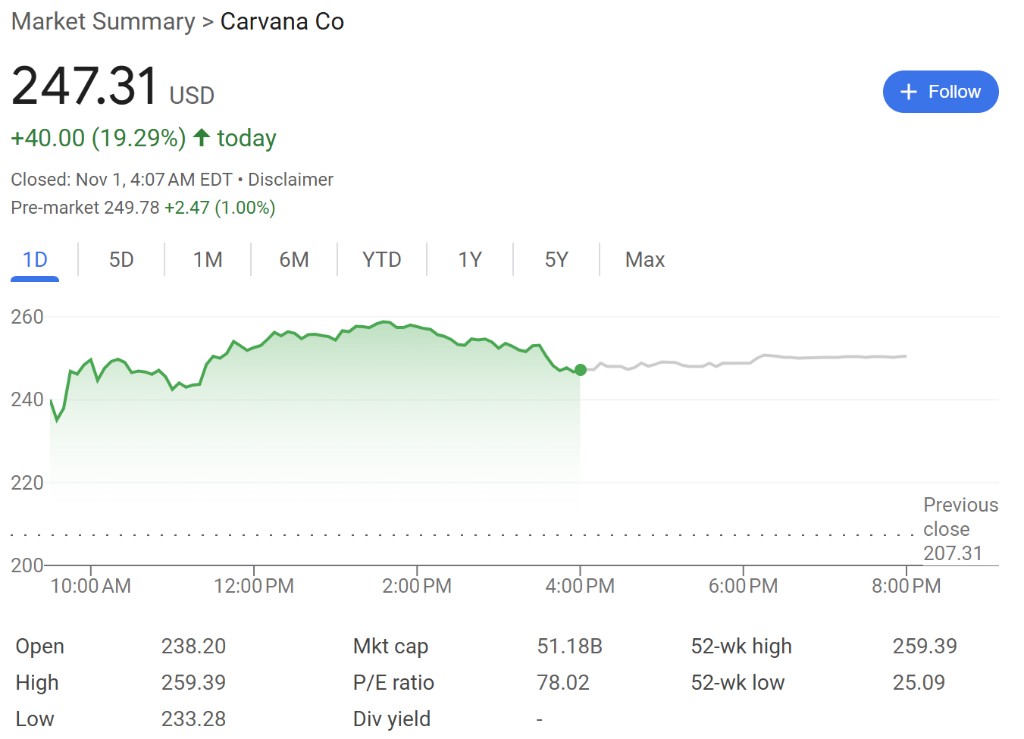Click the pre-market price 249.78
This screenshot has height=739, width=1024.
[x=131, y=208]
